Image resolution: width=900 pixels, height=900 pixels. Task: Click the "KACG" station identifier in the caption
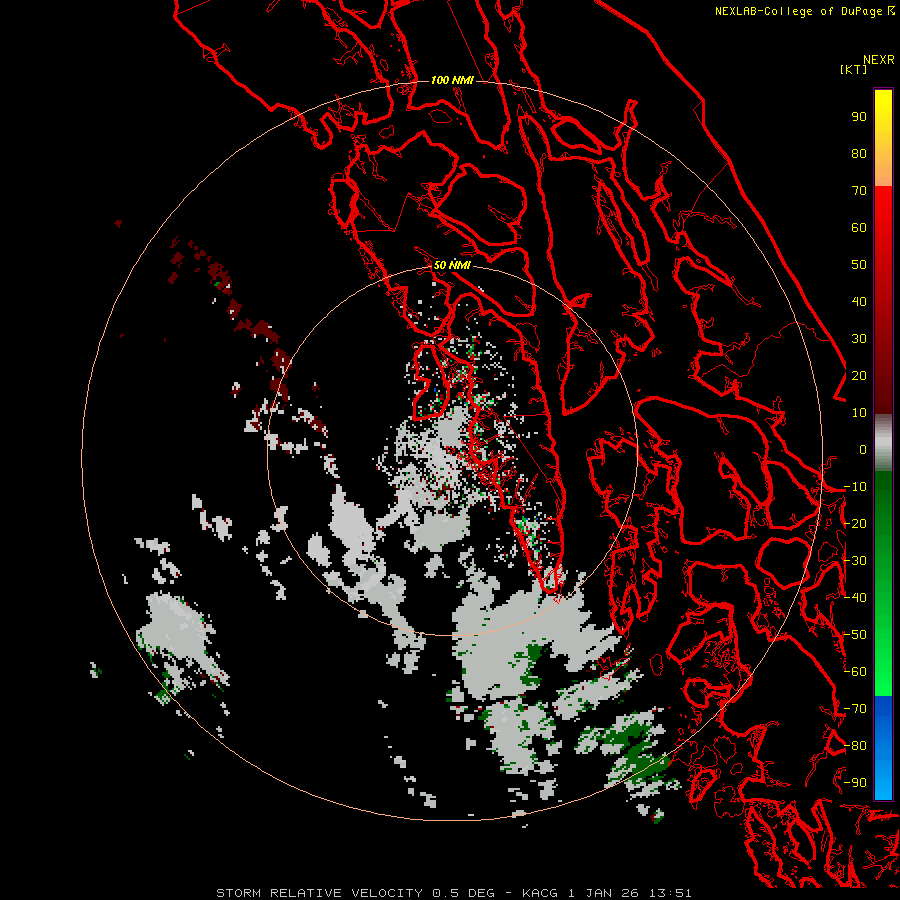coord(540,893)
